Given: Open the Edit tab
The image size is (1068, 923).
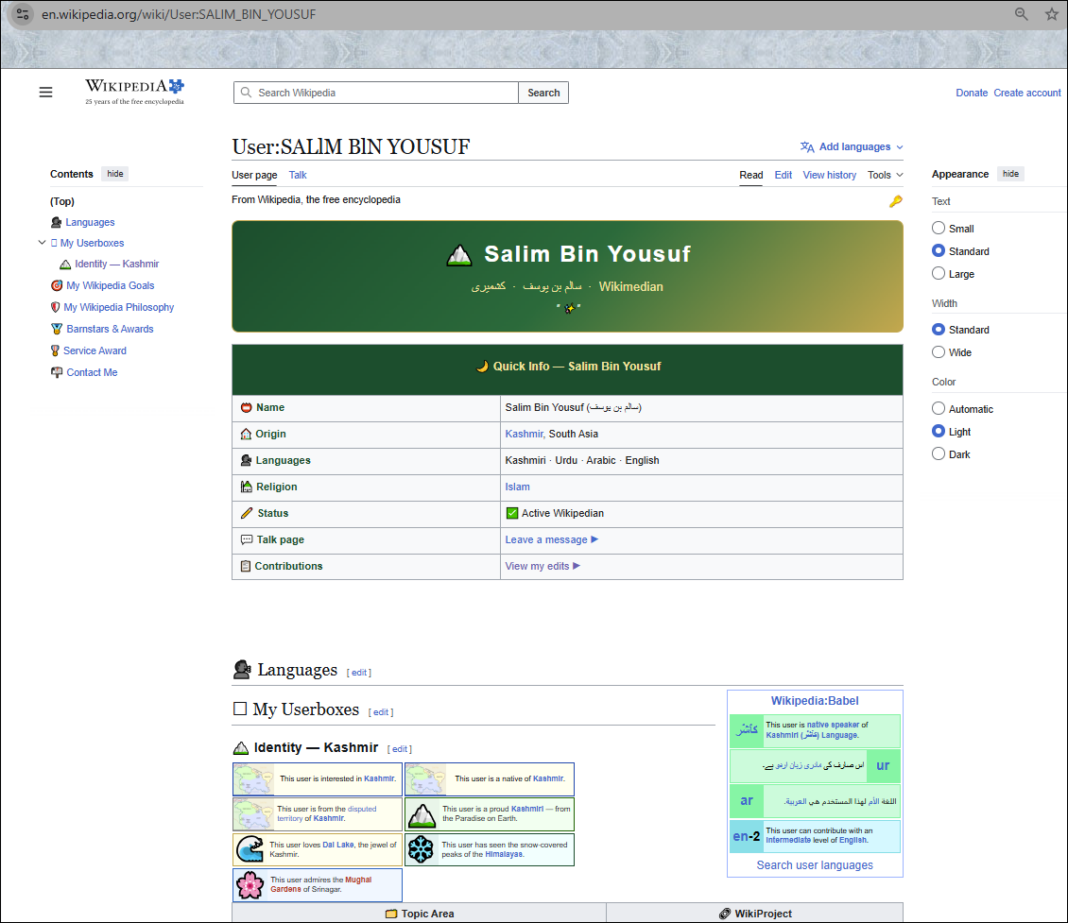Looking at the screenshot, I should tap(783, 175).
